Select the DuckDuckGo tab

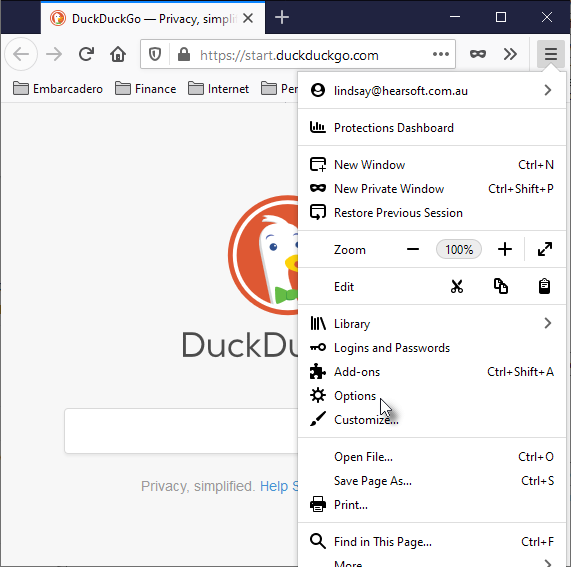point(153,18)
